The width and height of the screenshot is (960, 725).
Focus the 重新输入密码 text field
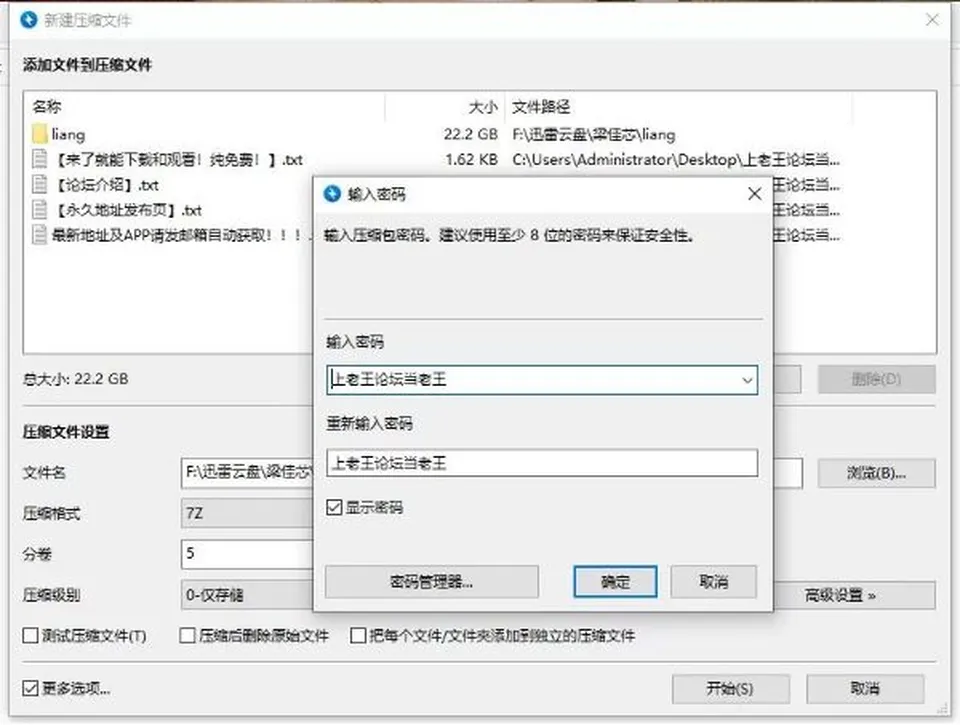pyautogui.click(x=542, y=463)
